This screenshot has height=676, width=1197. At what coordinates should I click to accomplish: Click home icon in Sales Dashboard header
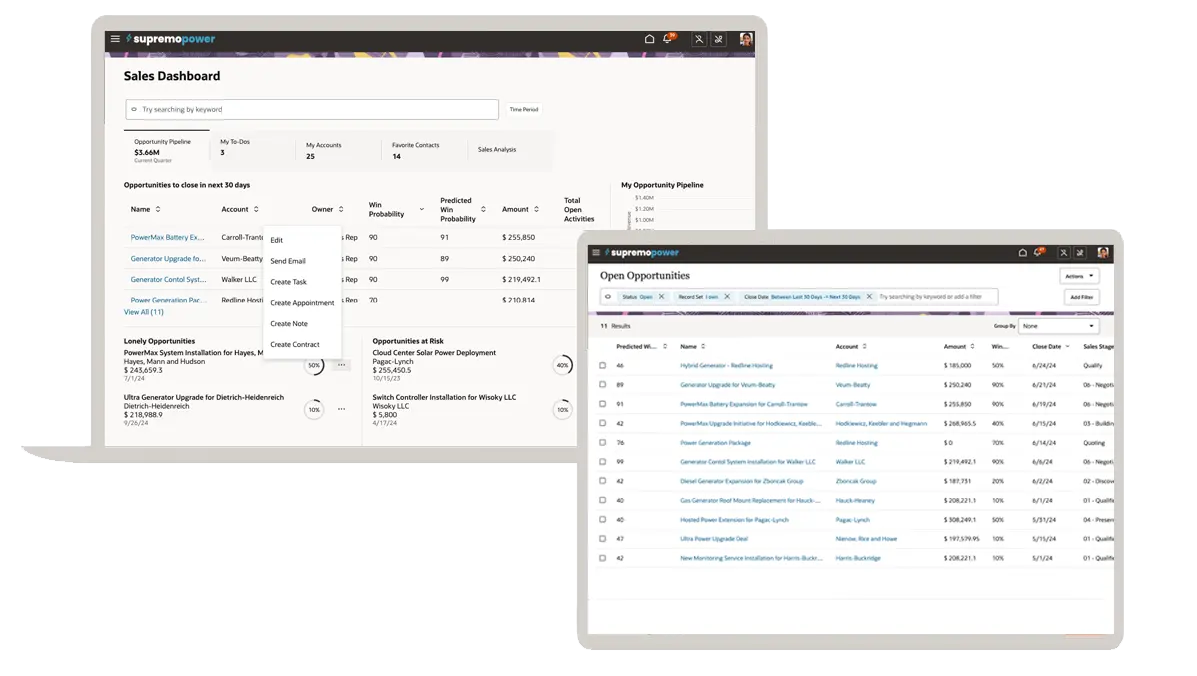click(649, 39)
